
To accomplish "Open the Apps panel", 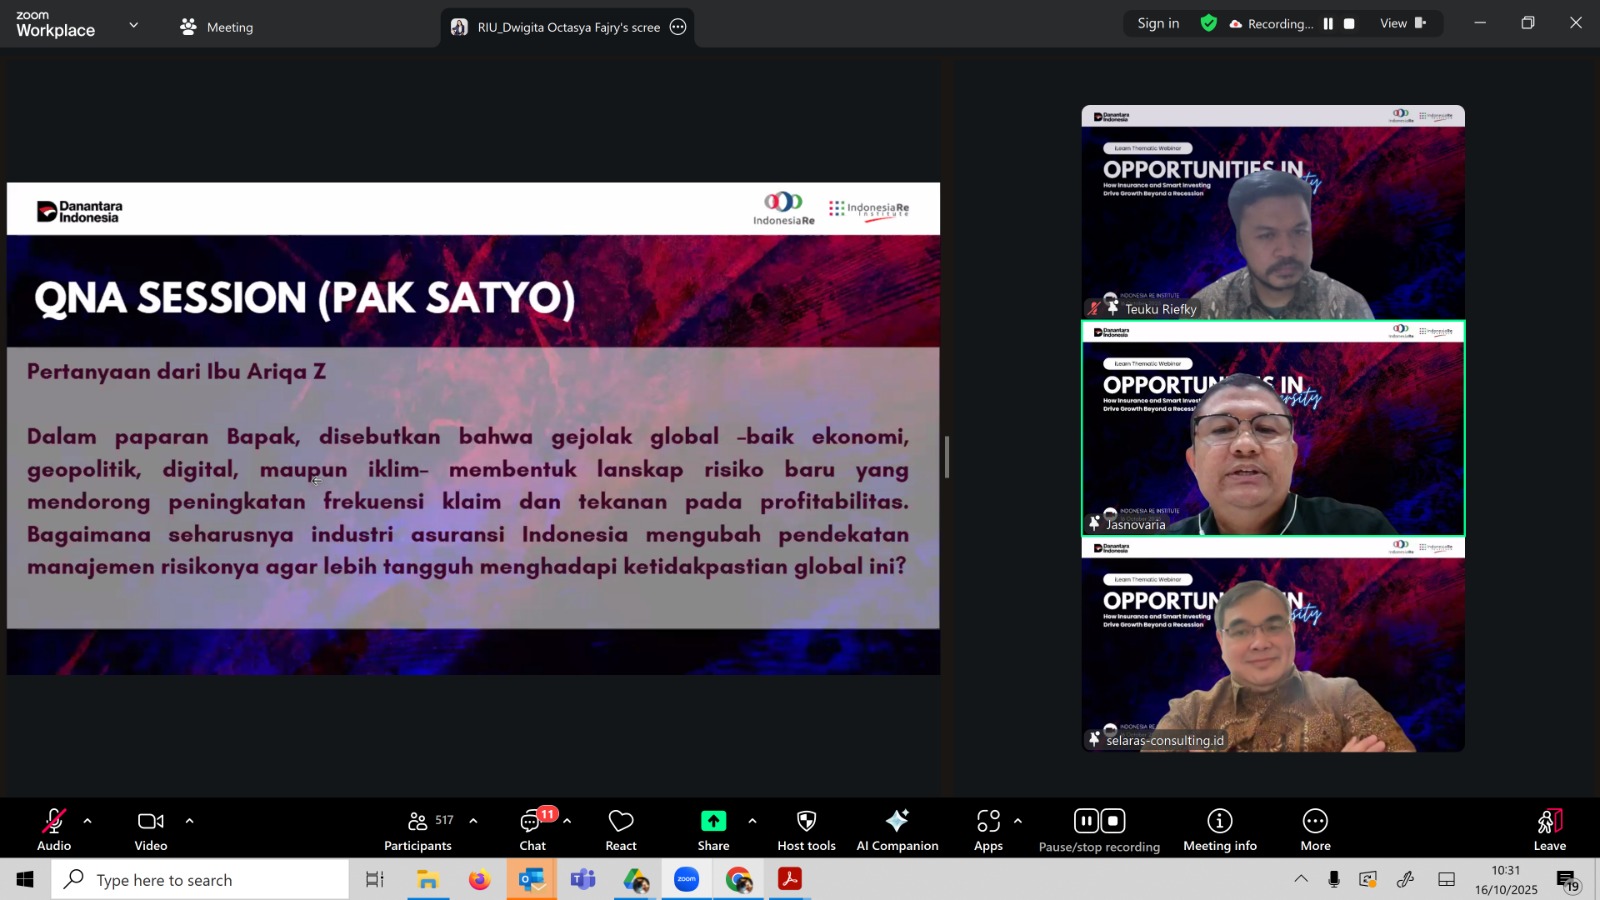I will (x=988, y=830).
